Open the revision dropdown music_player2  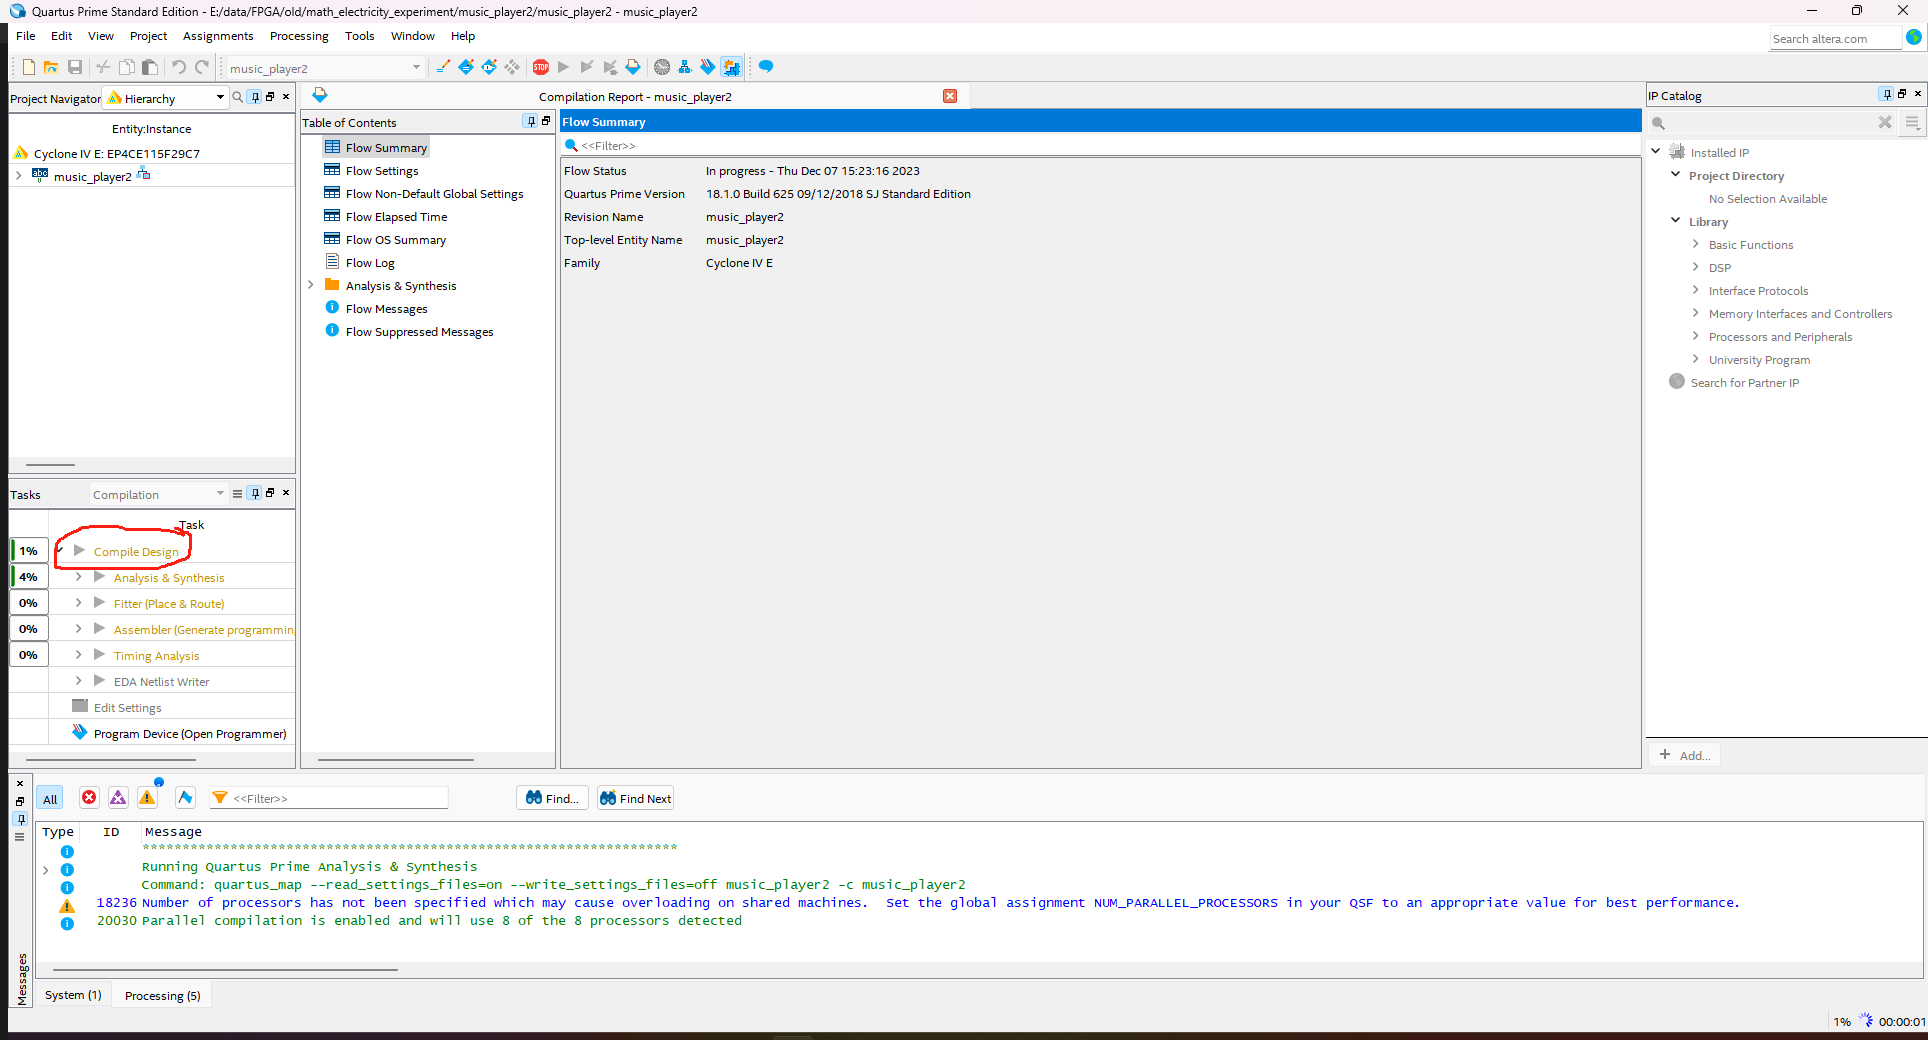coord(325,68)
